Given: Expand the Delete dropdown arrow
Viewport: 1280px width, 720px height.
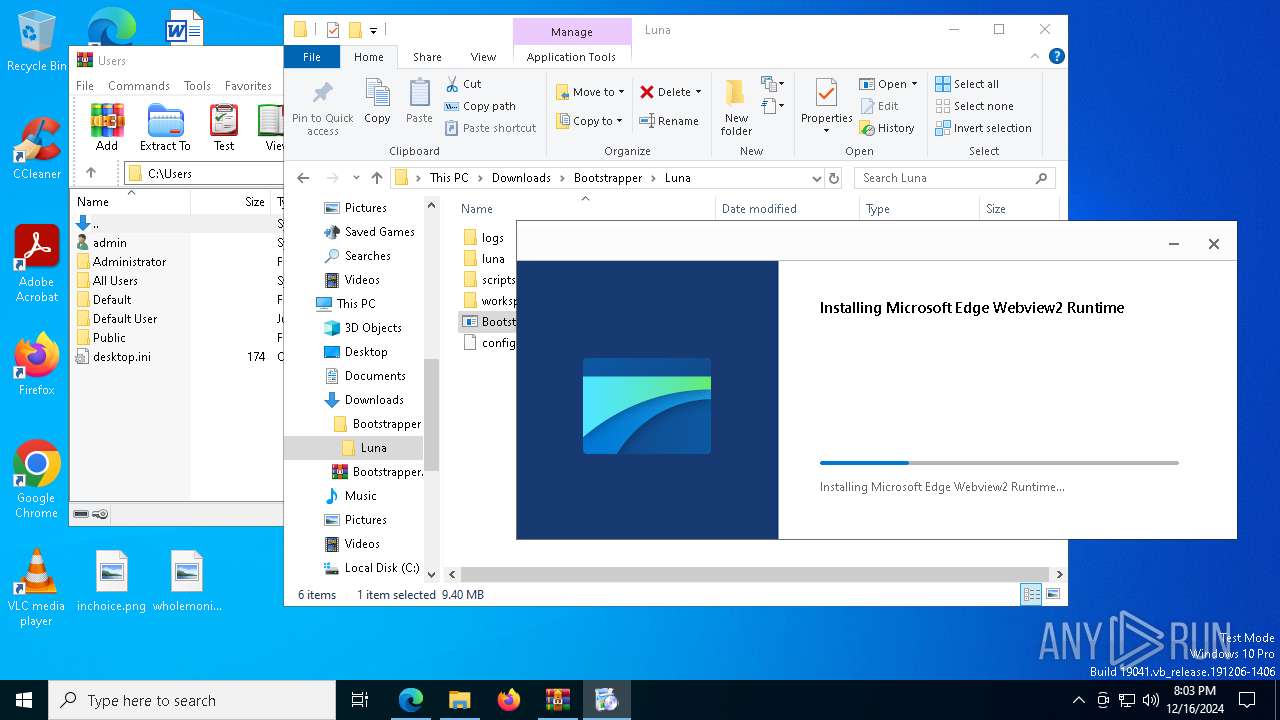Looking at the screenshot, I should (x=698, y=92).
